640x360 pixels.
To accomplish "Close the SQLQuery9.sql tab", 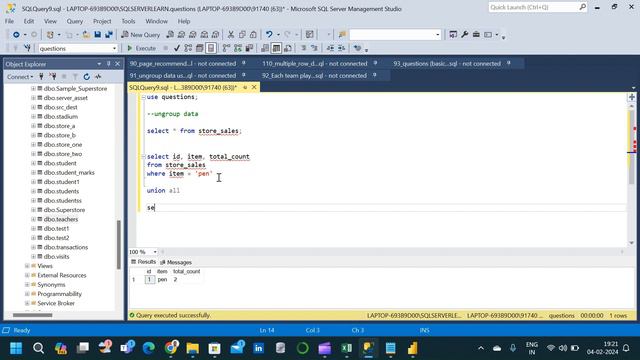I will coord(254,87).
